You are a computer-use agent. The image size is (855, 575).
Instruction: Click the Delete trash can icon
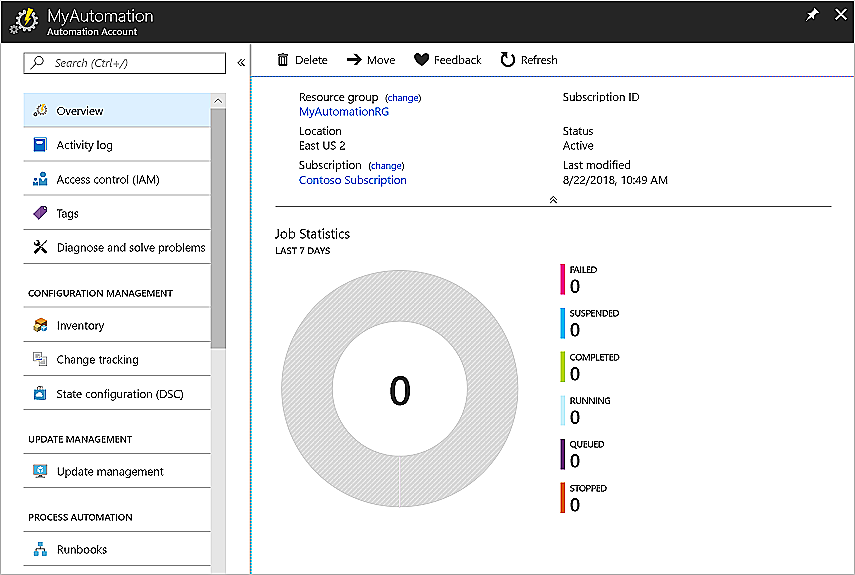point(283,60)
